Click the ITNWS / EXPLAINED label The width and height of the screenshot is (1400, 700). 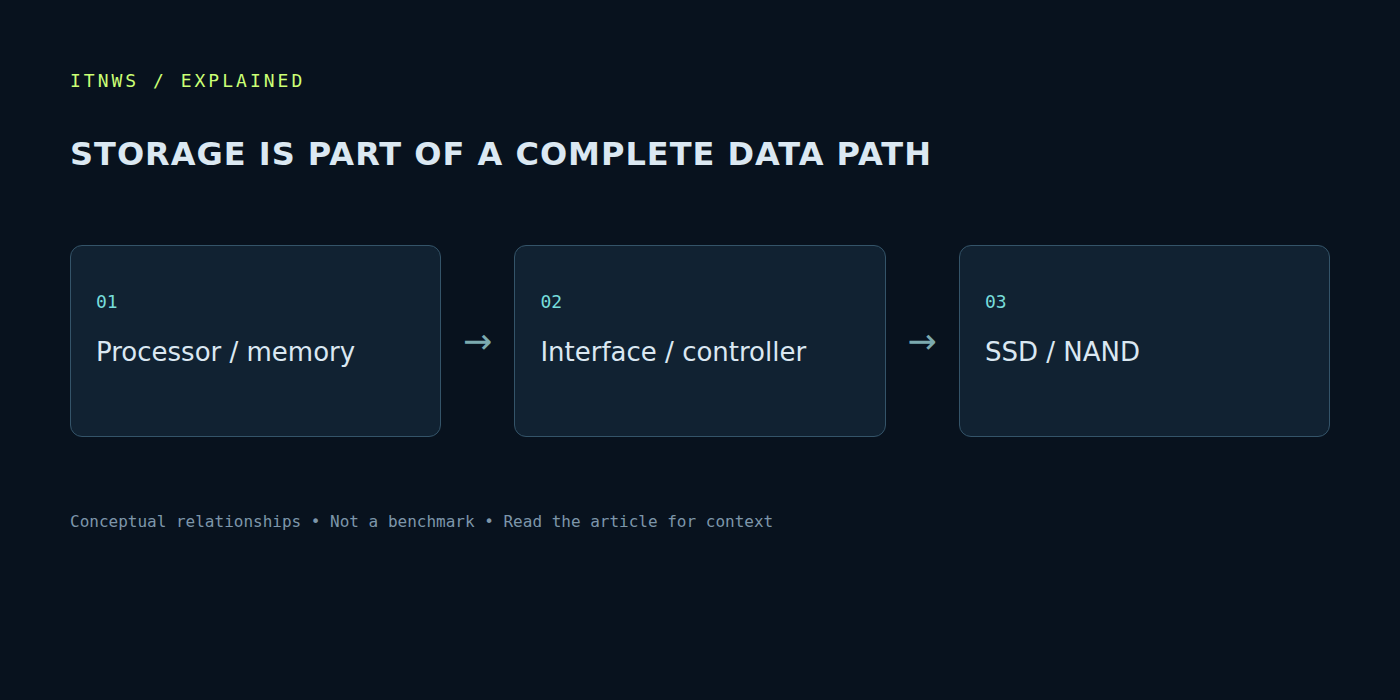187,81
